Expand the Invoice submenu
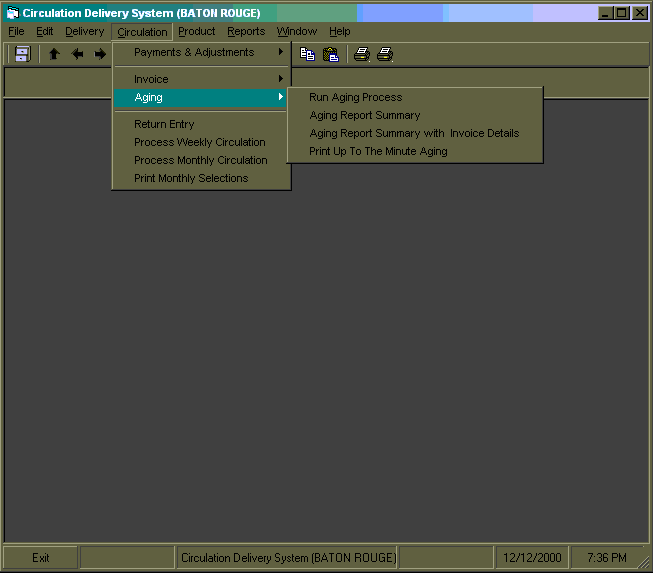This screenshot has width=653, height=573. pyautogui.click(x=201, y=79)
